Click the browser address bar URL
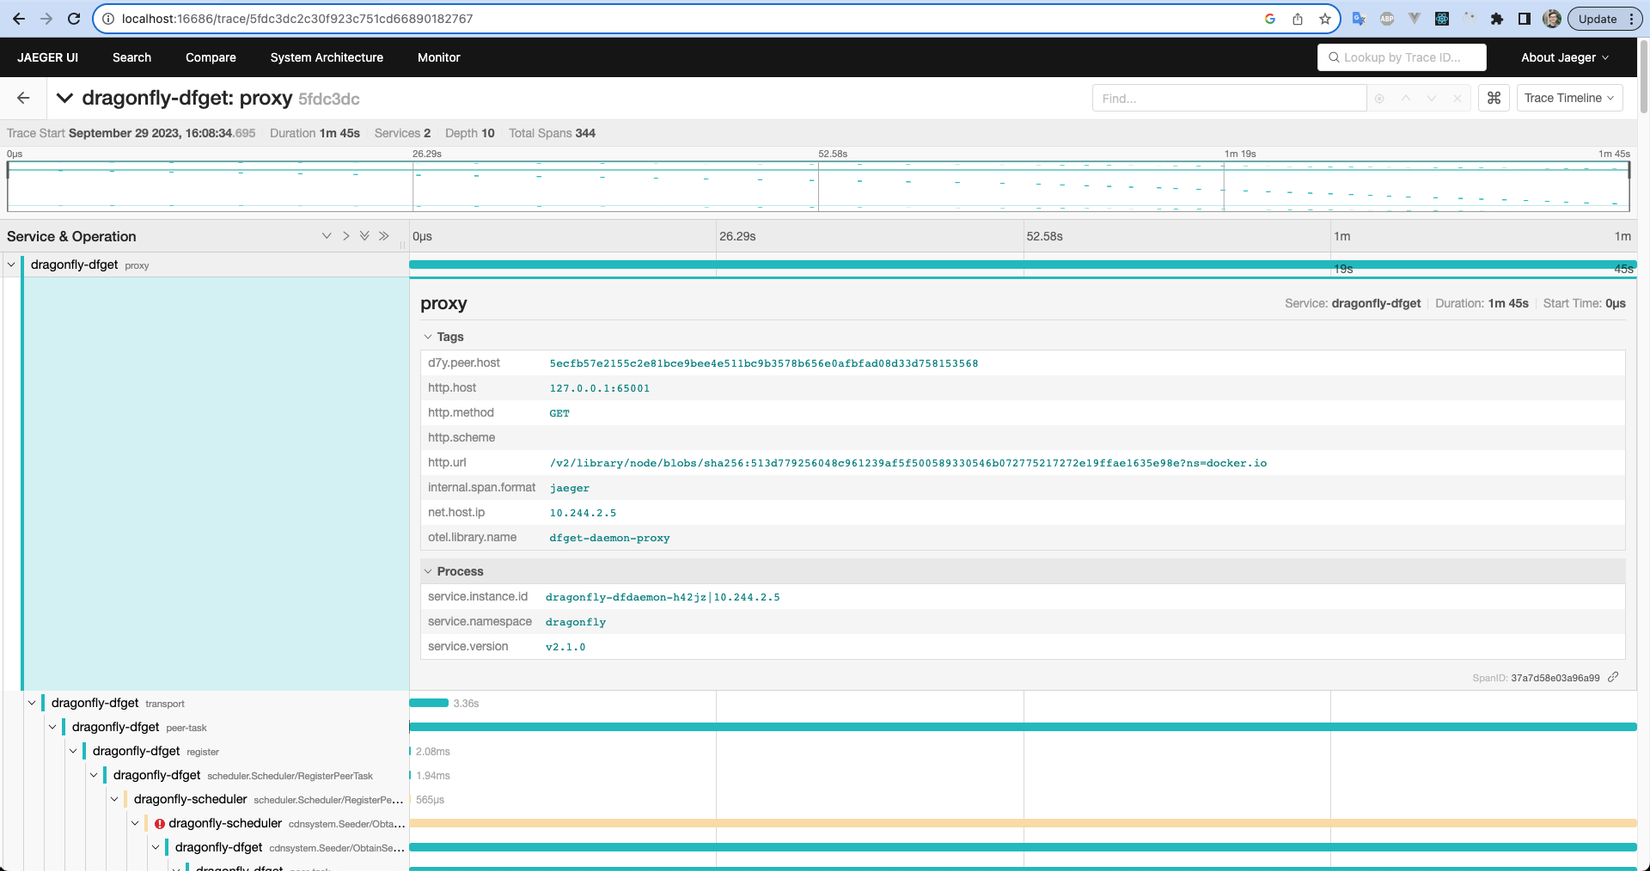 297,19
